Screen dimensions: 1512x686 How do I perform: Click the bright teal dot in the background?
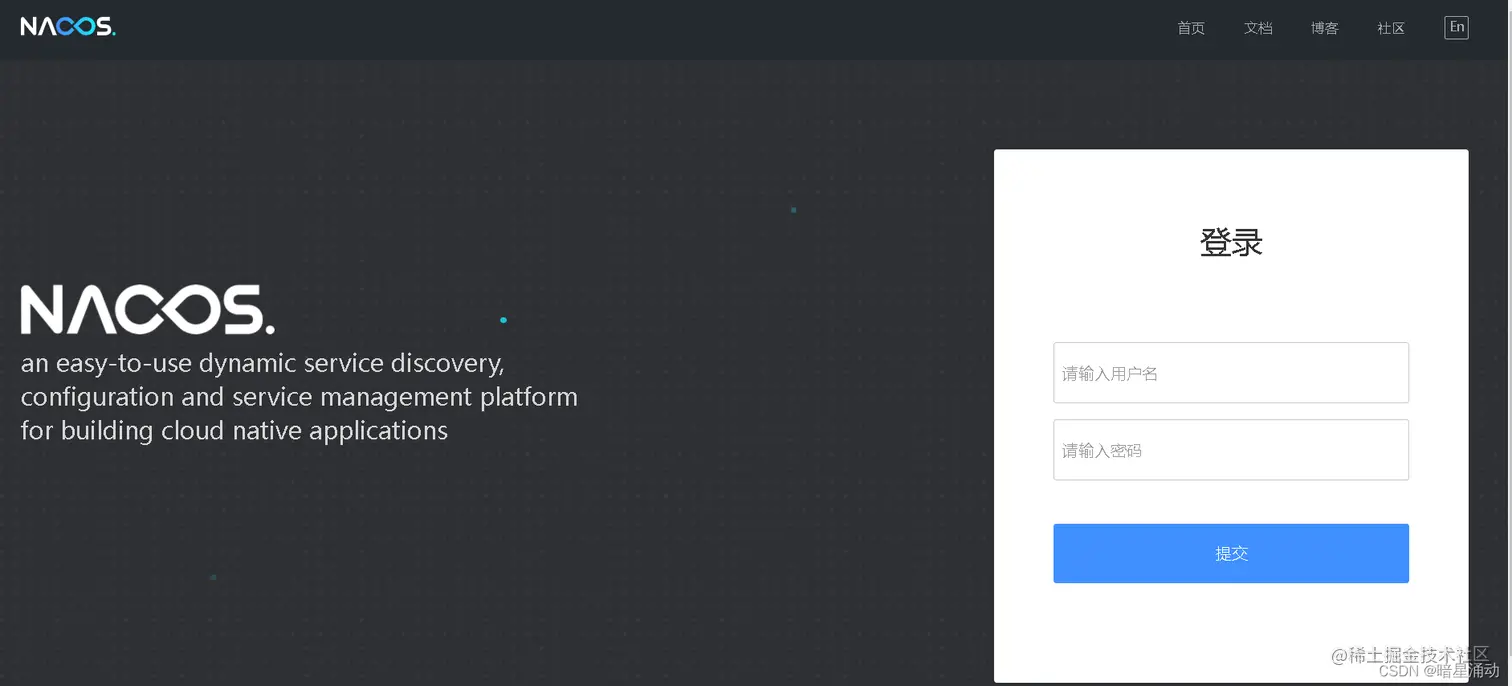pos(503,320)
